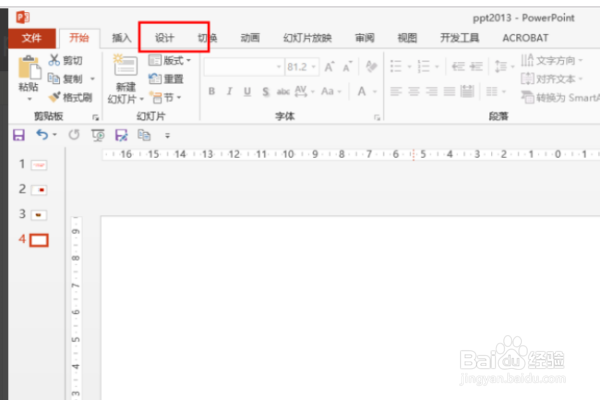This screenshot has height=400, width=600.
Task: Click the Start From Beginning slideshow icon
Action: [98, 135]
